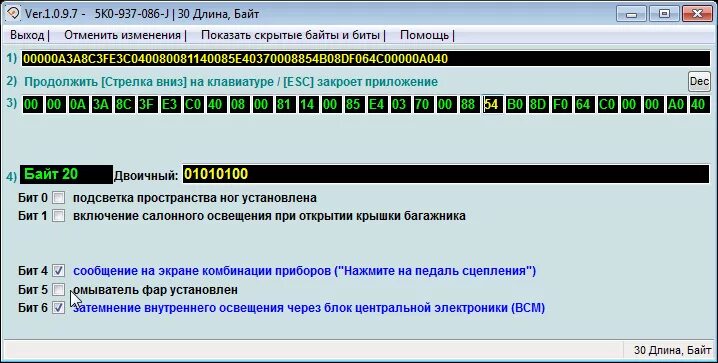
Task: Click the binary value field 01010100
Action: pos(446,174)
